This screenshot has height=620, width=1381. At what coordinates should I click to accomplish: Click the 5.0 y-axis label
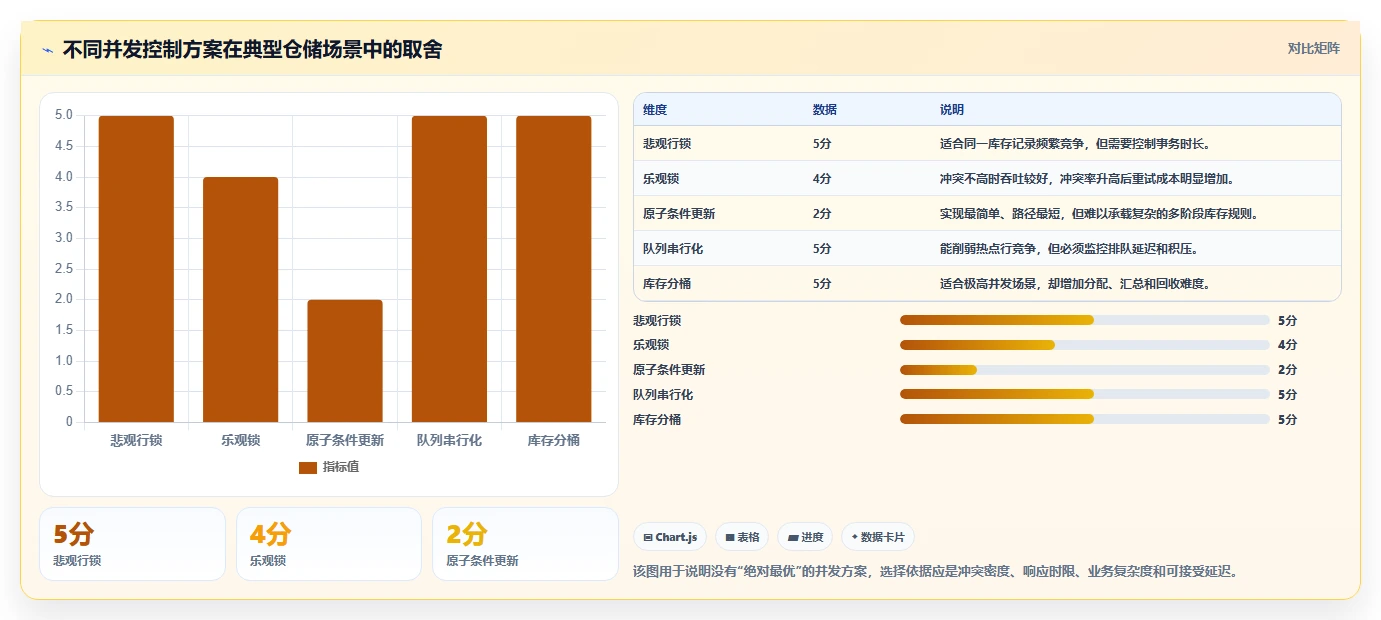coord(64,115)
